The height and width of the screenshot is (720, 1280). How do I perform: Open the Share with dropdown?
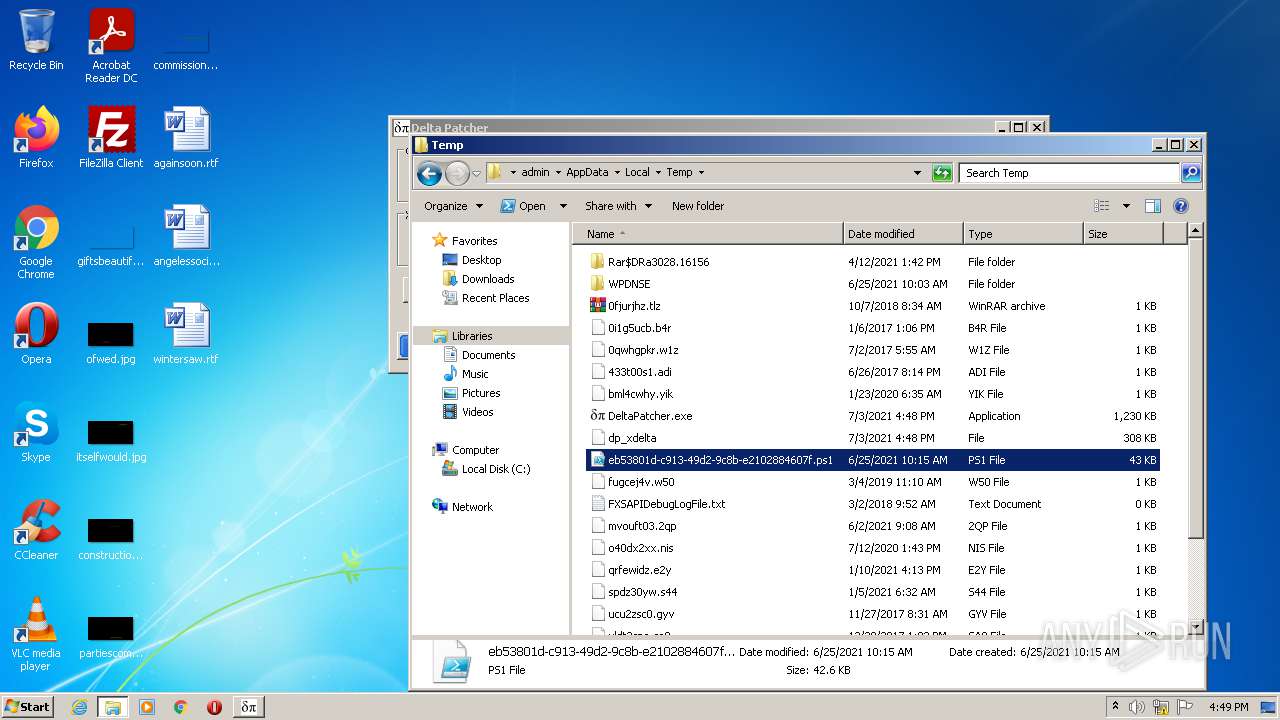(618, 206)
